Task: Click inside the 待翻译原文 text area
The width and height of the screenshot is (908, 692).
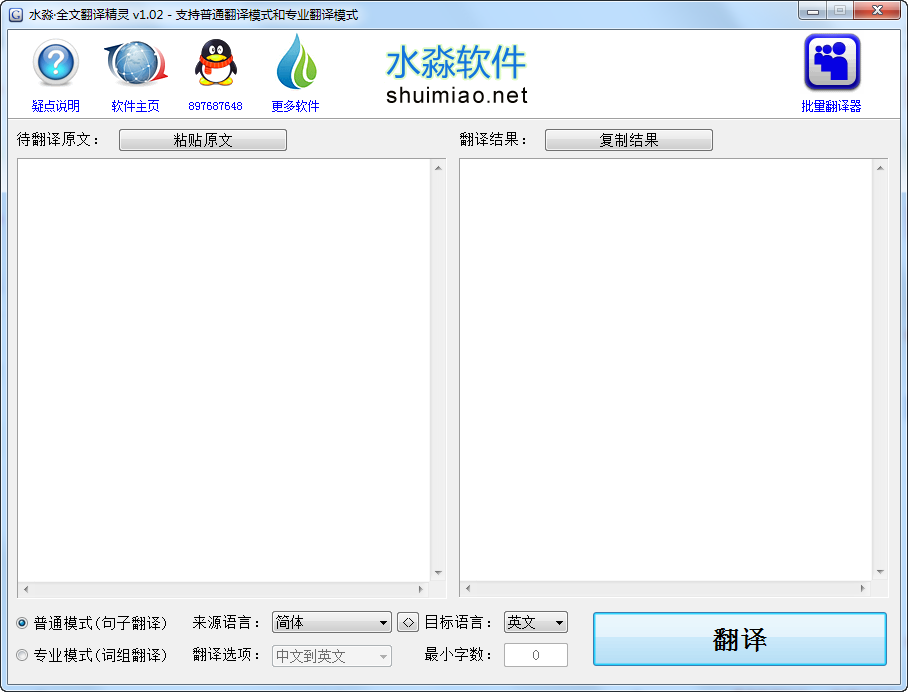Action: click(224, 369)
